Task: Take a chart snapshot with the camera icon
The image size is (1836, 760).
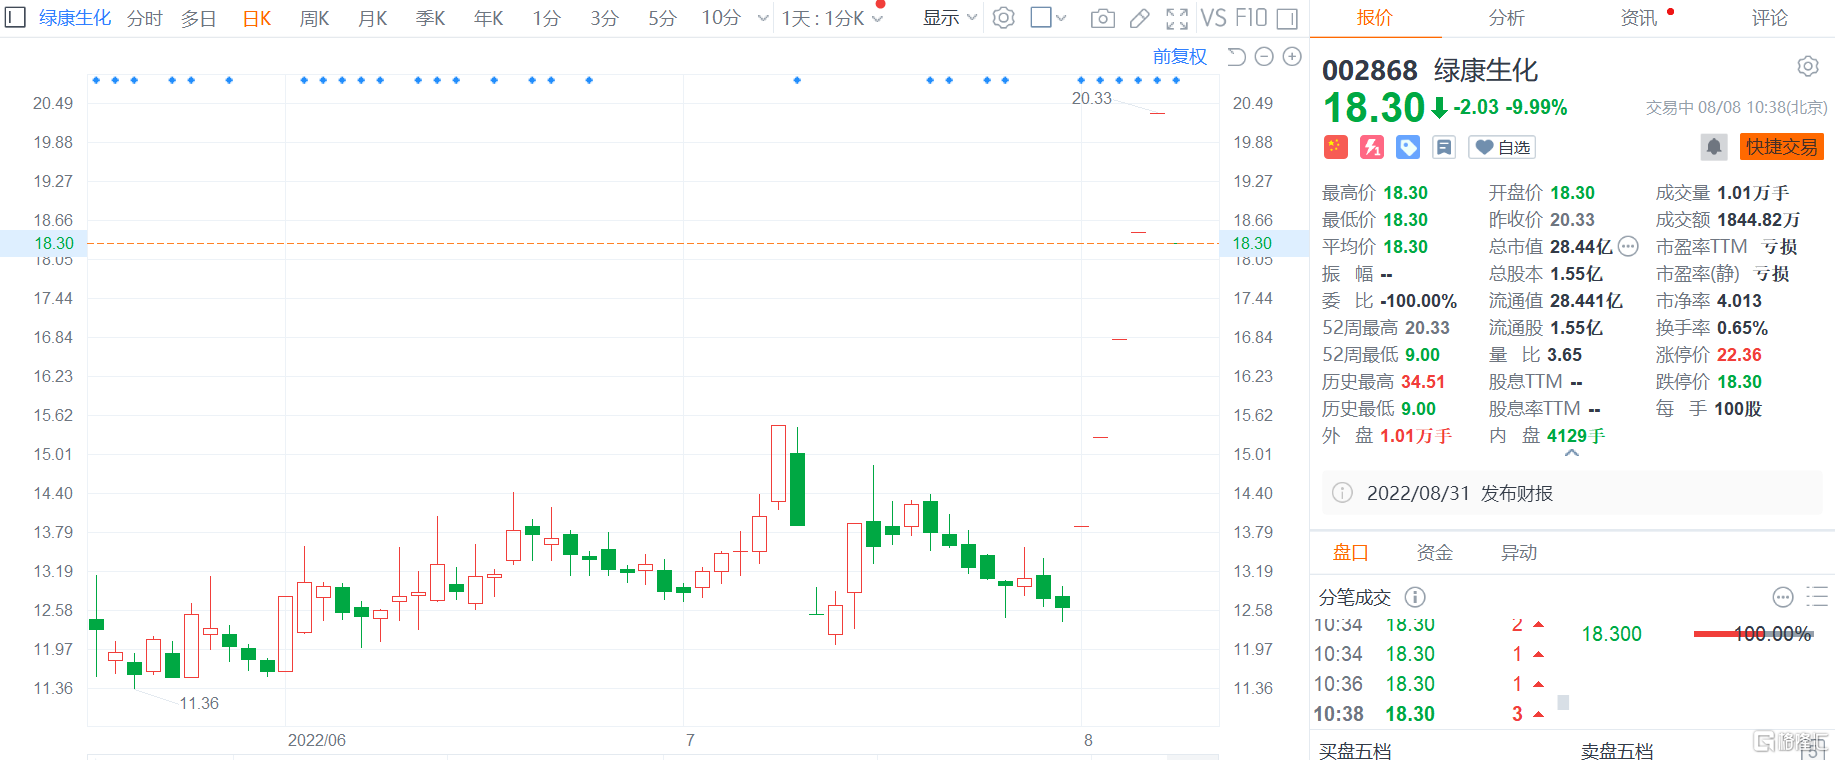Action: click(x=1102, y=18)
